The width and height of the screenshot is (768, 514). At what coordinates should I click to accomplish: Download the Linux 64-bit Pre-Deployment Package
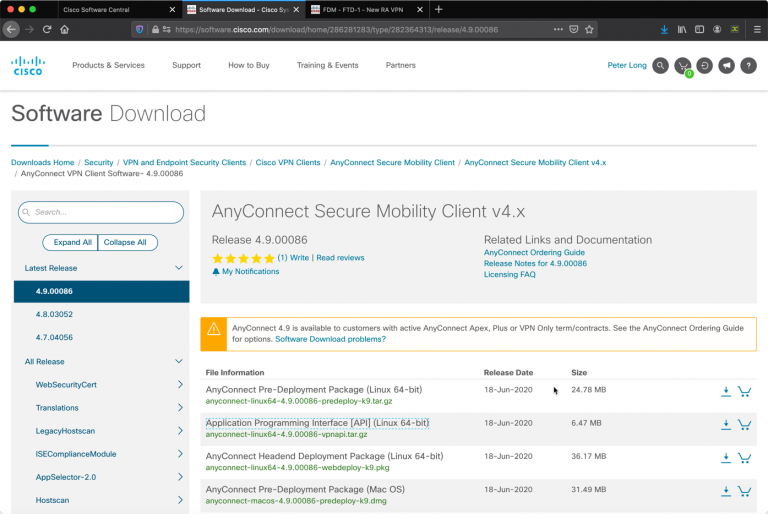[726, 391]
